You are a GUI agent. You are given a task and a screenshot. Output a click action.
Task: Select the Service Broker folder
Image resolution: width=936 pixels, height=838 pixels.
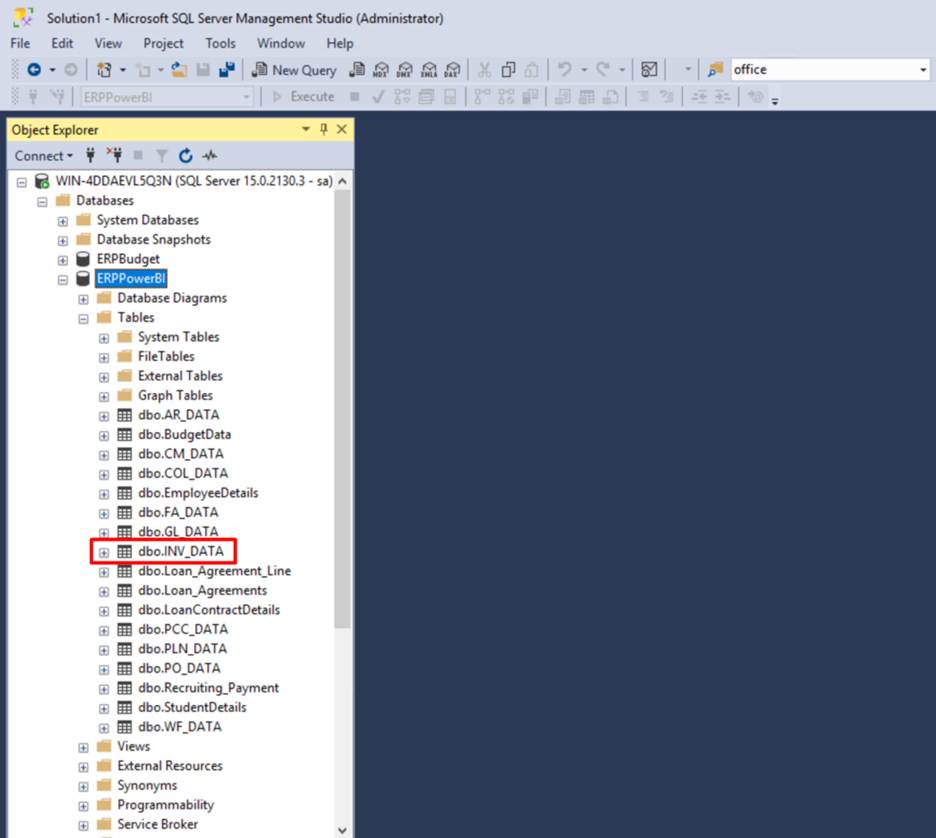point(158,824)
